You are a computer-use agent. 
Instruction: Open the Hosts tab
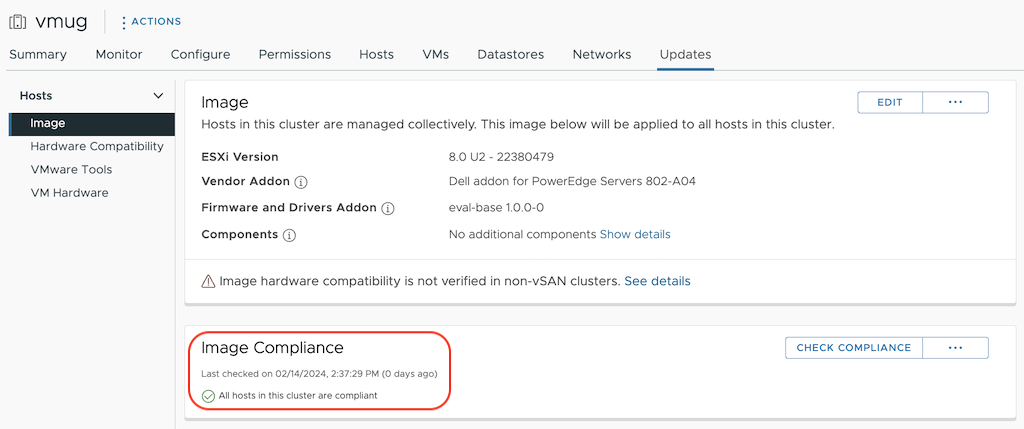point(376,55)
